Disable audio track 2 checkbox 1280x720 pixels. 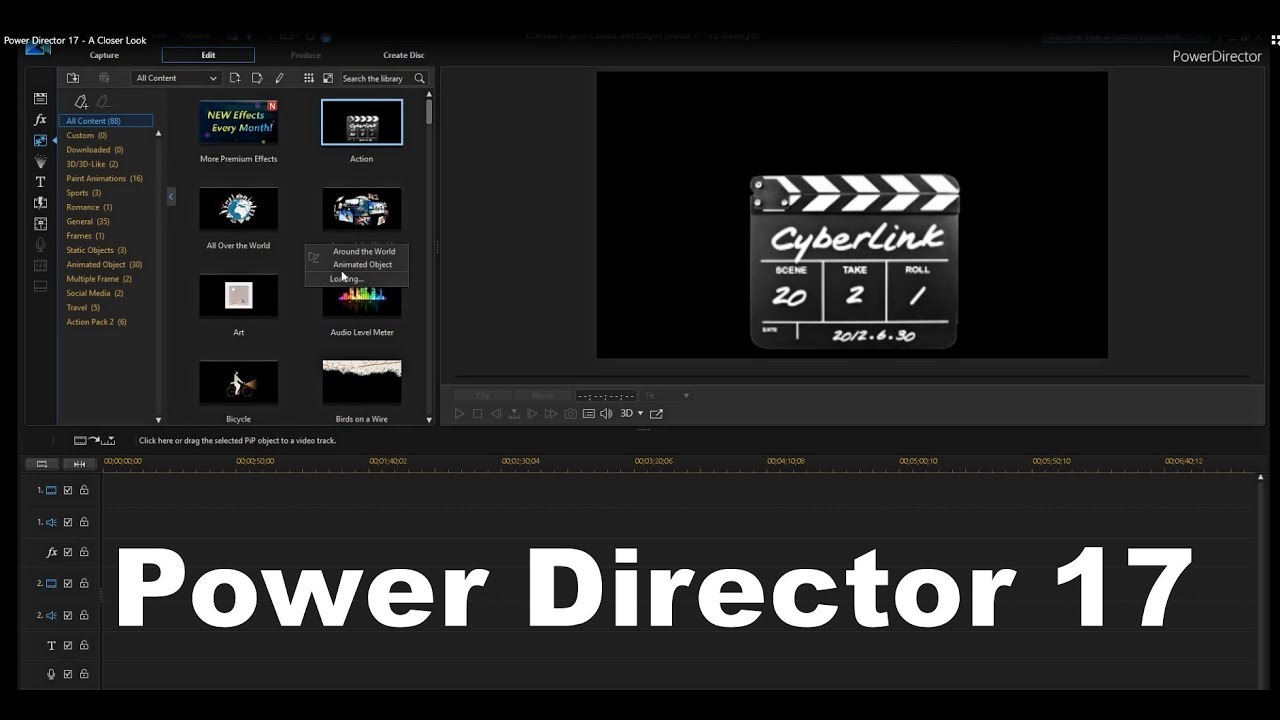pyautogui.click(x=68, y=615)
